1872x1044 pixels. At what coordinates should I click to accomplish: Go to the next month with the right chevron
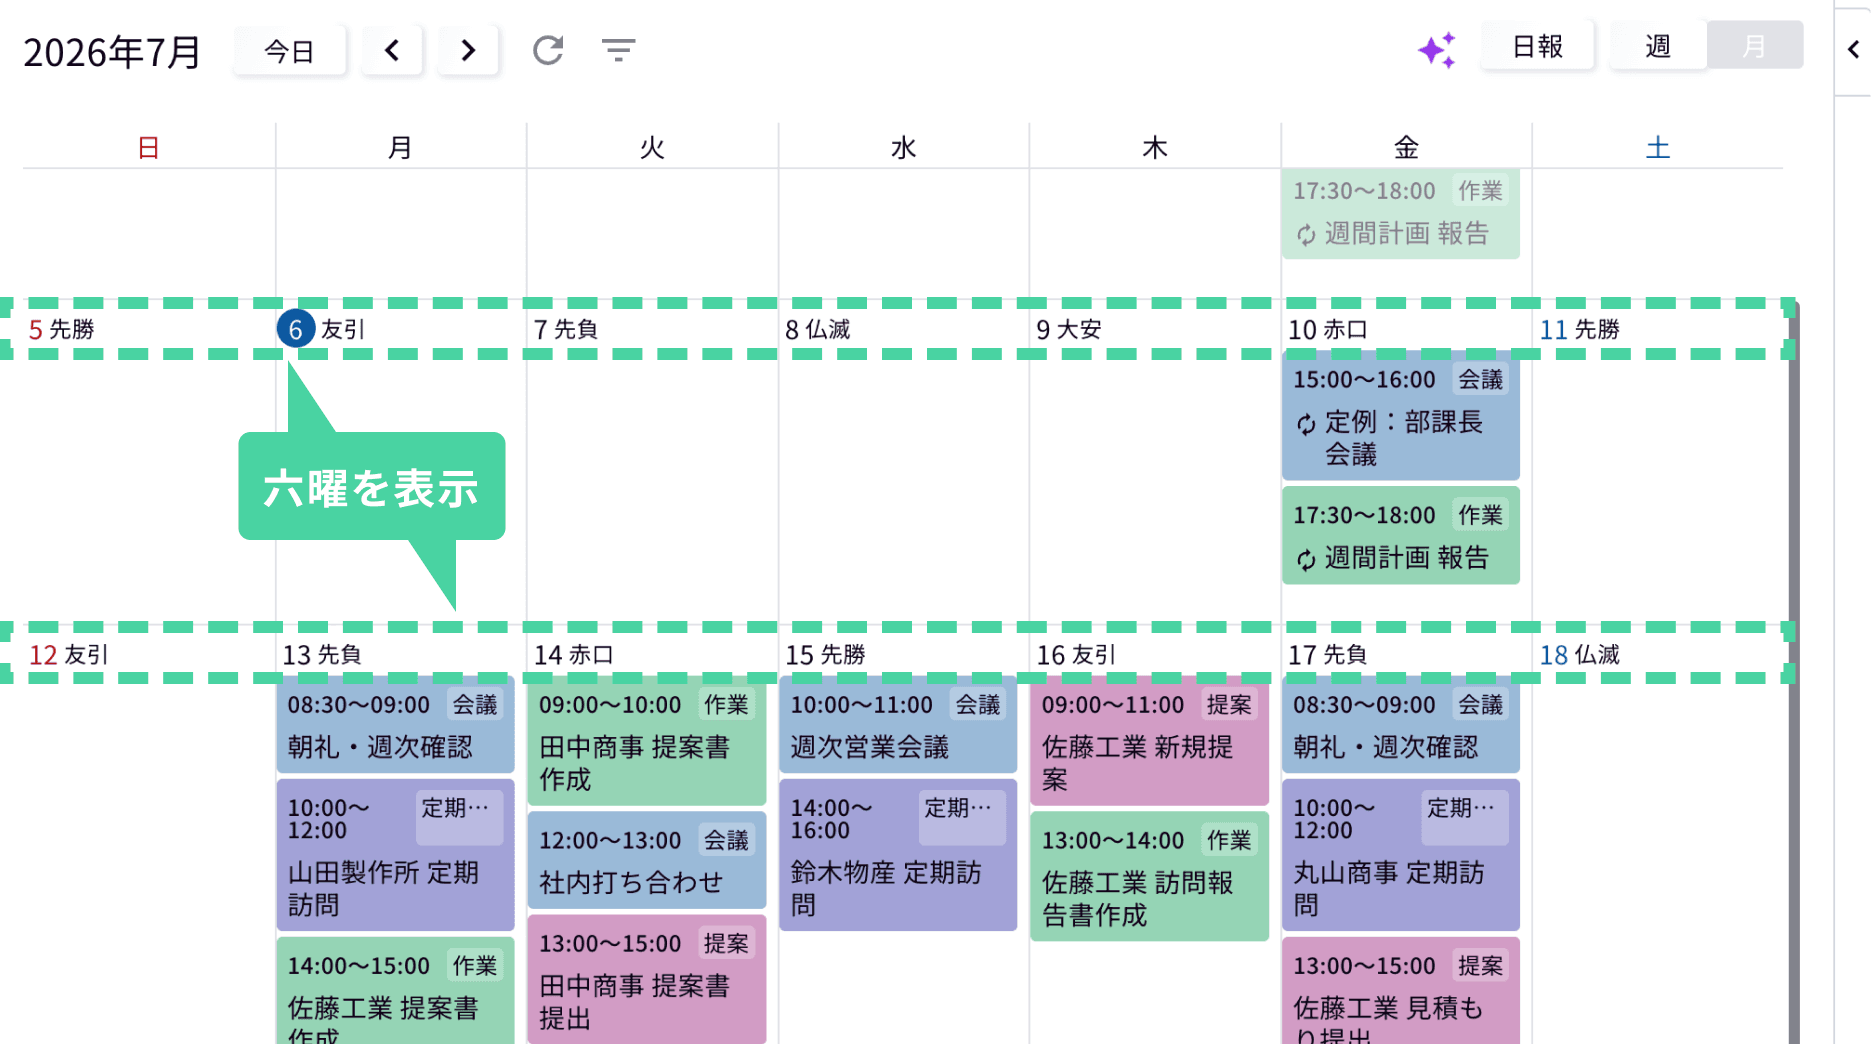pos(468,50)
